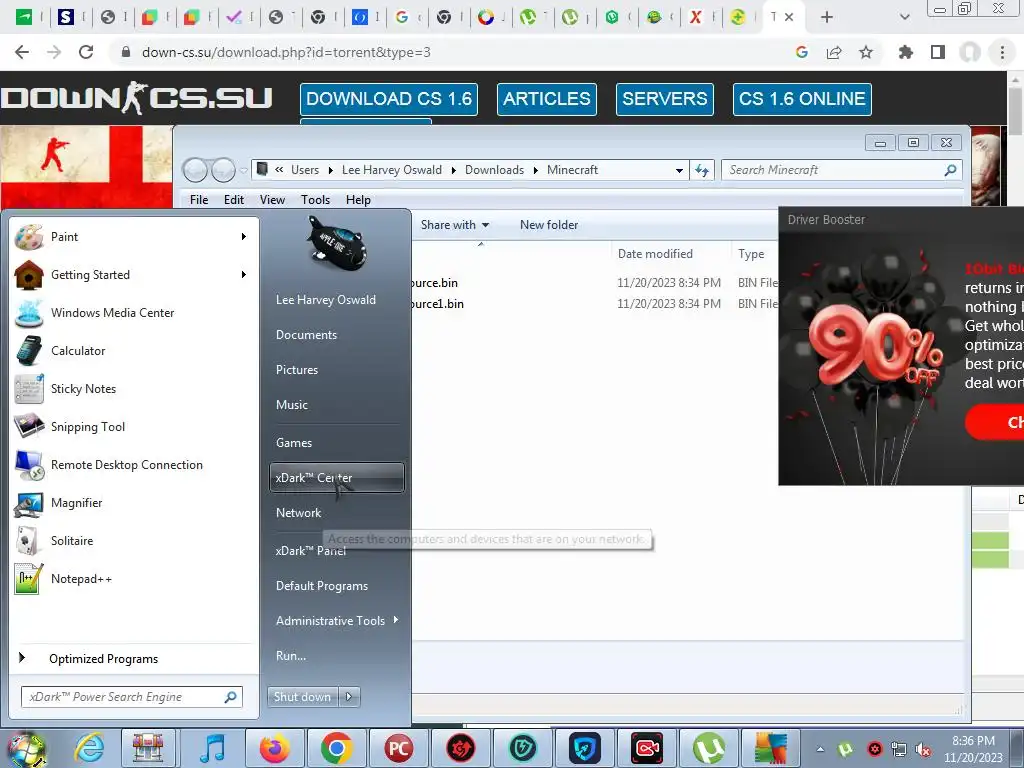Image resolution: width=1024 pixels, height=768 pixels.
Task: Open Chrome's tab search dropdown
Action: 904,17
